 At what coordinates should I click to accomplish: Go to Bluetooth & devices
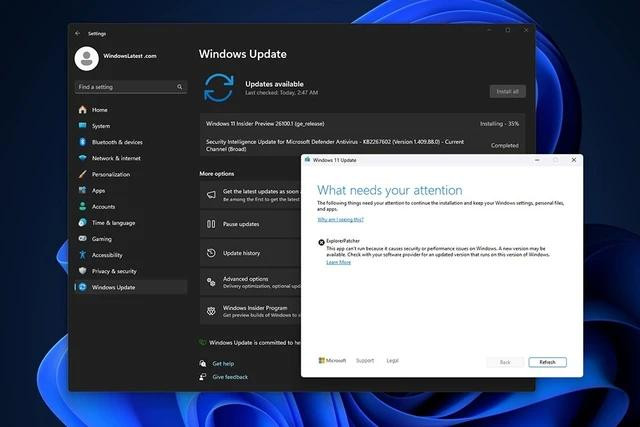pos(131,142)
